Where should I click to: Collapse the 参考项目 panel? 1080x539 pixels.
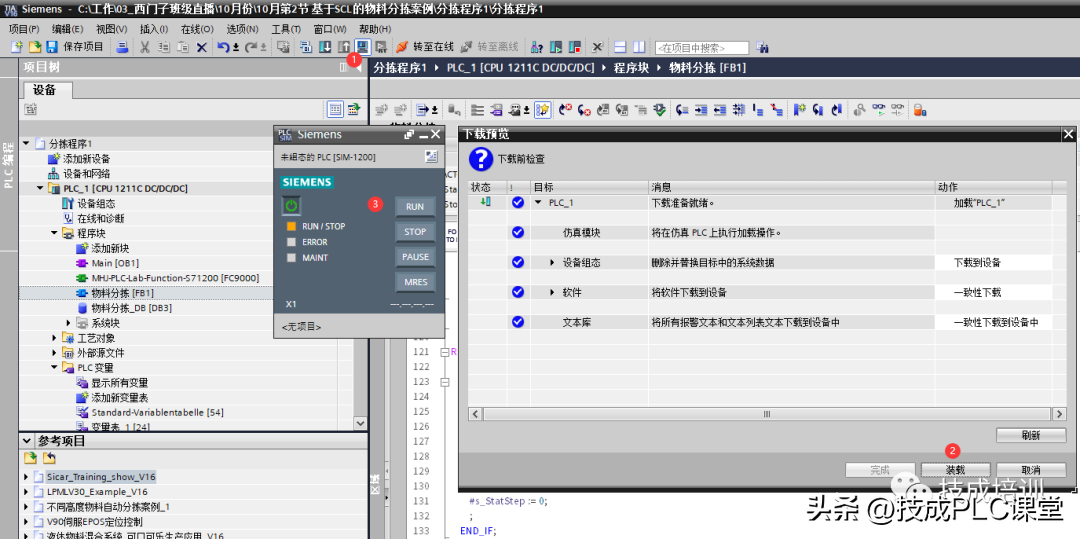pyautogui.click(x=27, y=441)
